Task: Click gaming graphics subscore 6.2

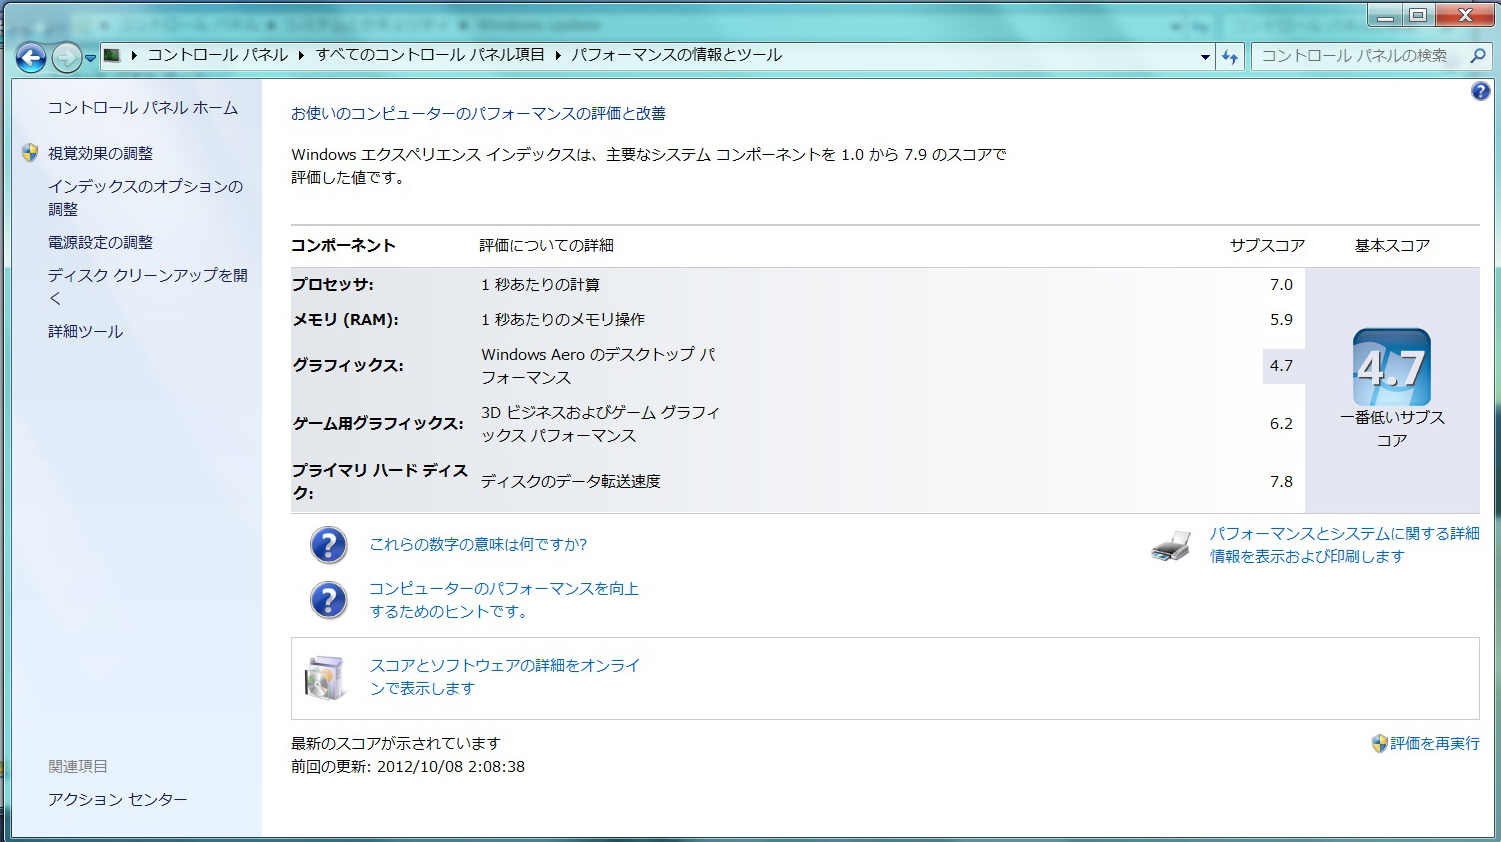Action: 1281,424
